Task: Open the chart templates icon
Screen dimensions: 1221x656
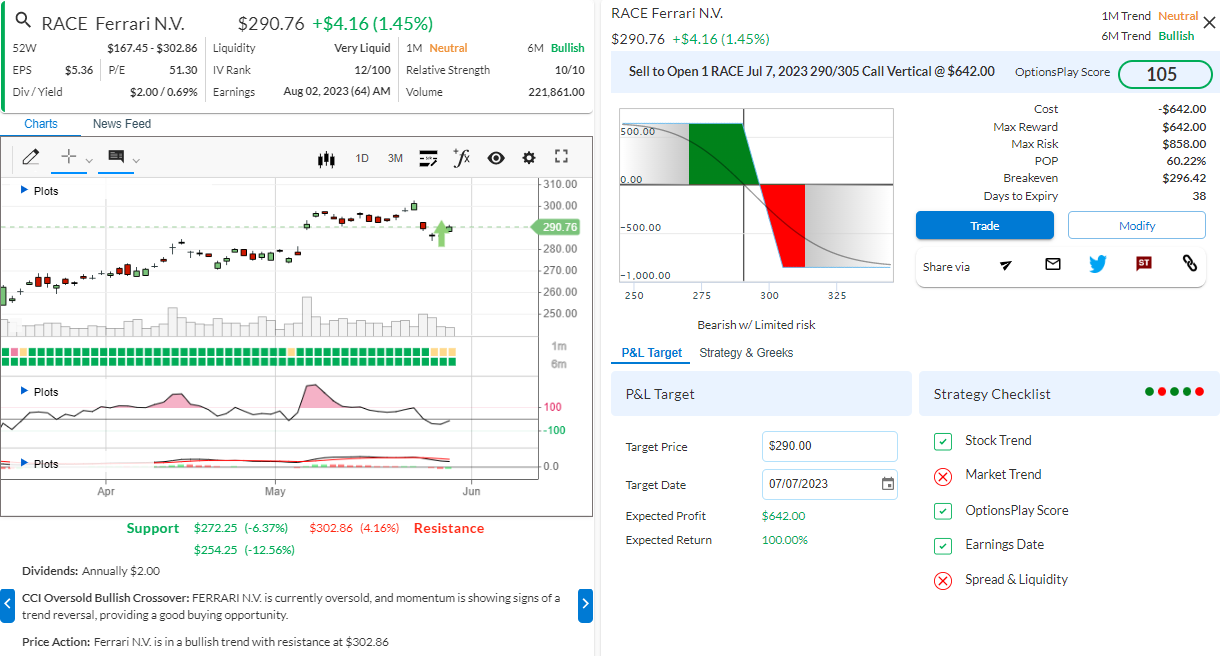Action: click(x=428, y=158)
